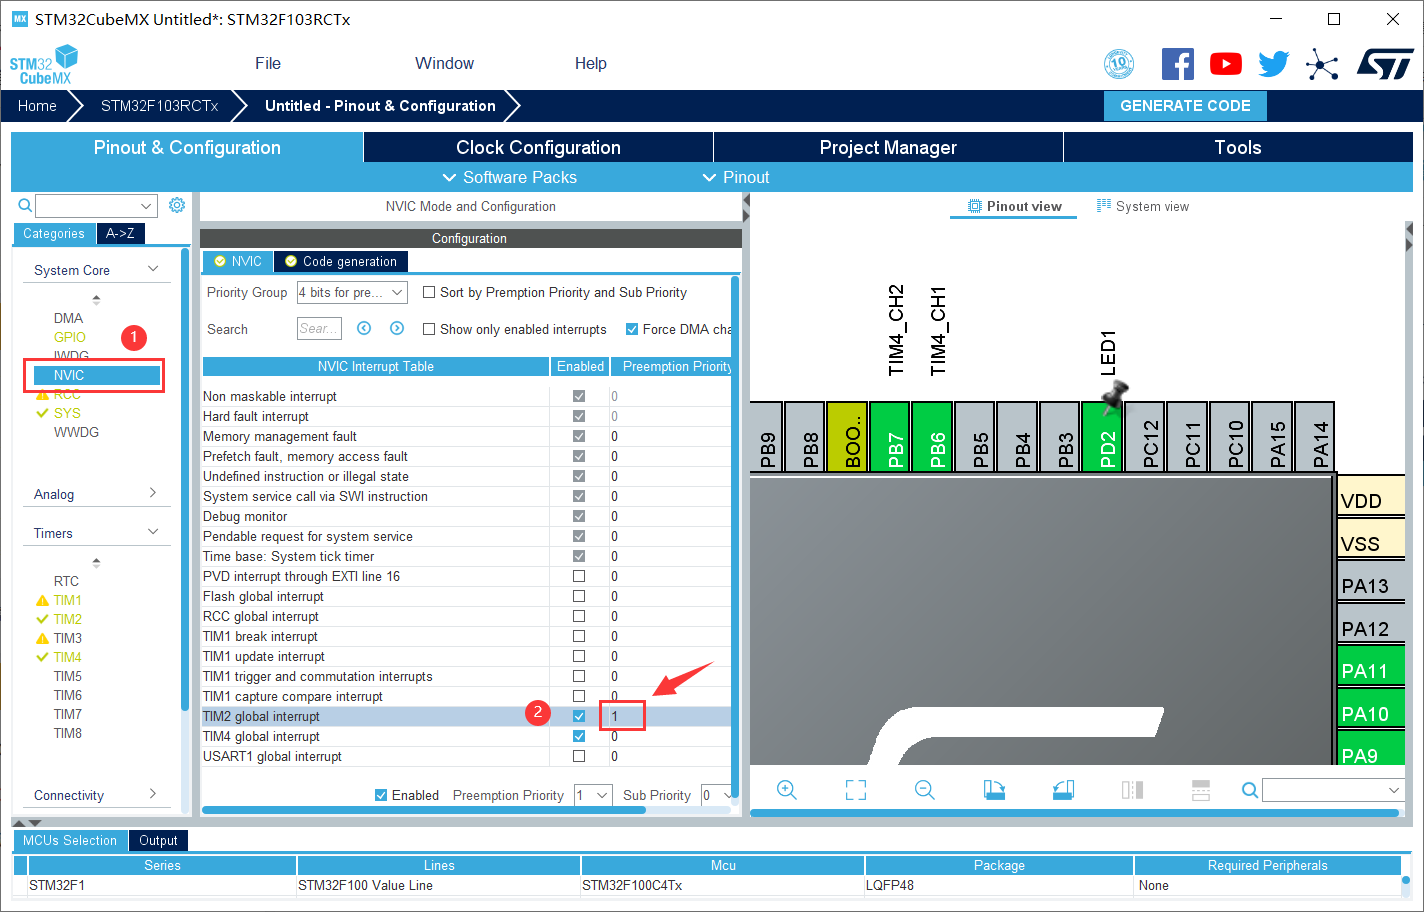The width and height of the screenshot is (1424, 912).
Task: Select TIM2 in the Timers list
Action: click(x=68, y=619)
